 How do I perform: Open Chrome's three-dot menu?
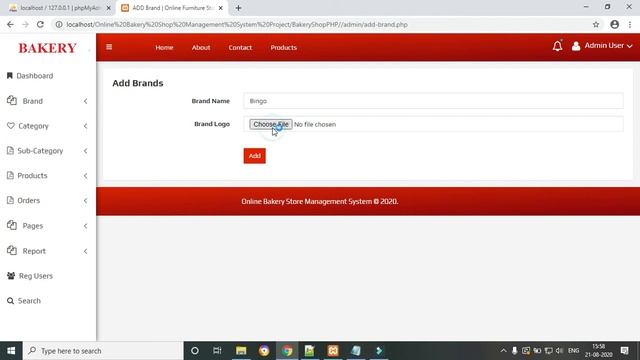(630, 24)
